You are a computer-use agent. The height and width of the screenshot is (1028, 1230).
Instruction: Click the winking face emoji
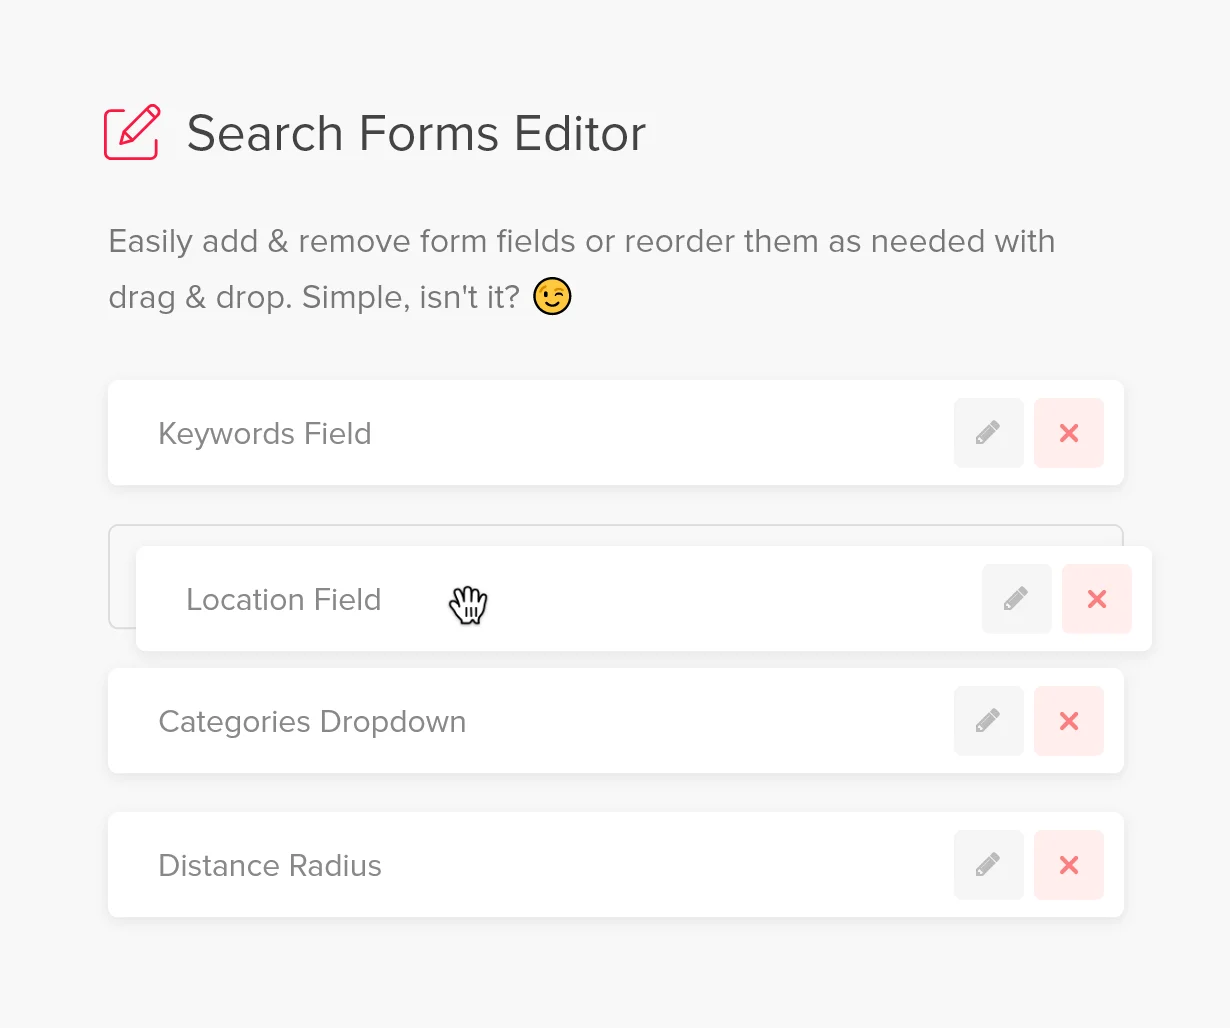point(552,297)
